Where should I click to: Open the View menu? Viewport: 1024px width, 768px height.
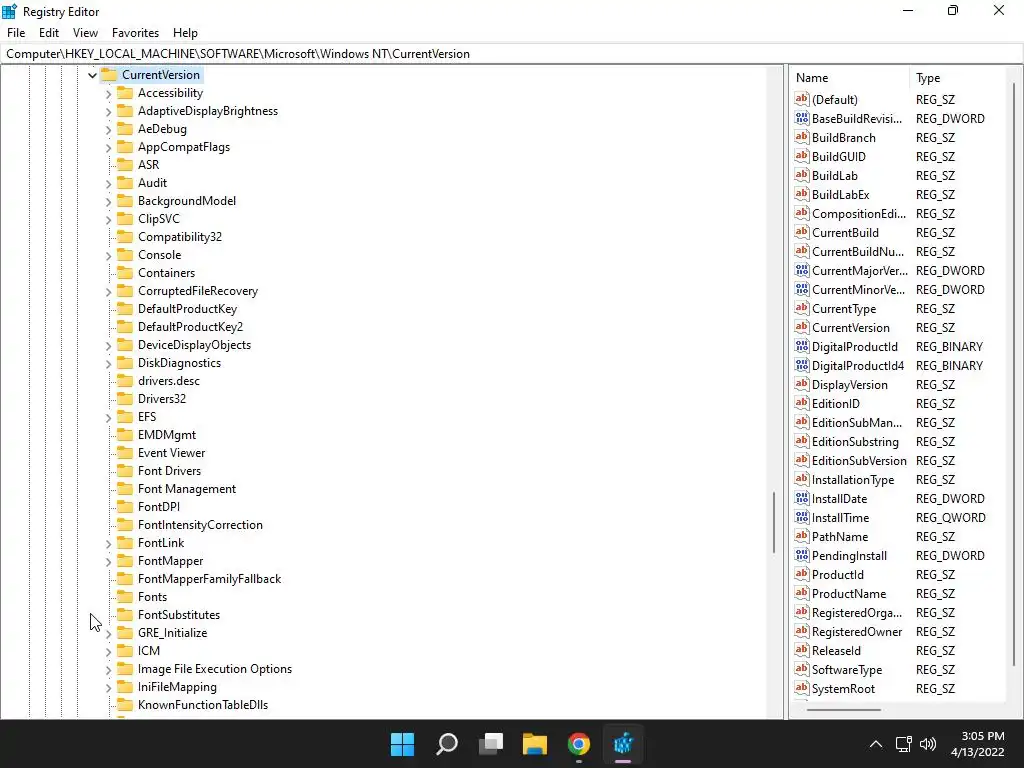point(85,33)
